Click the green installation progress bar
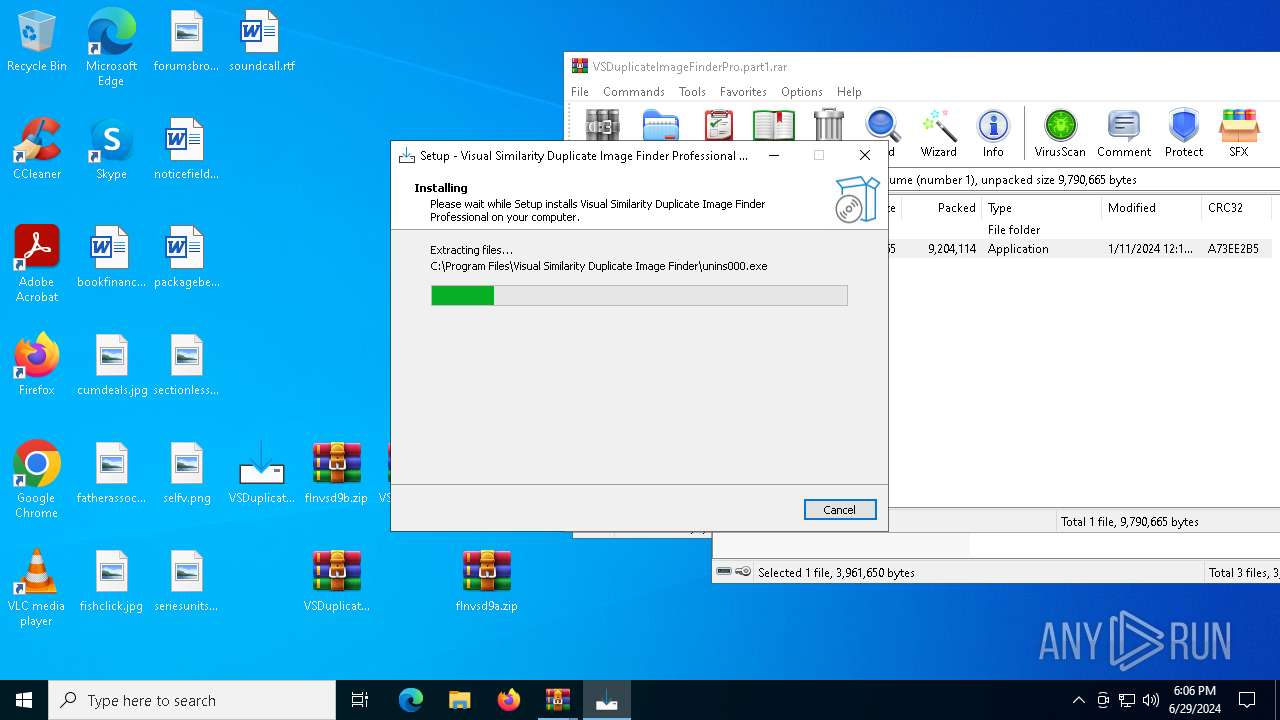This screenshot has height=720, width=1280. (639, 295)
